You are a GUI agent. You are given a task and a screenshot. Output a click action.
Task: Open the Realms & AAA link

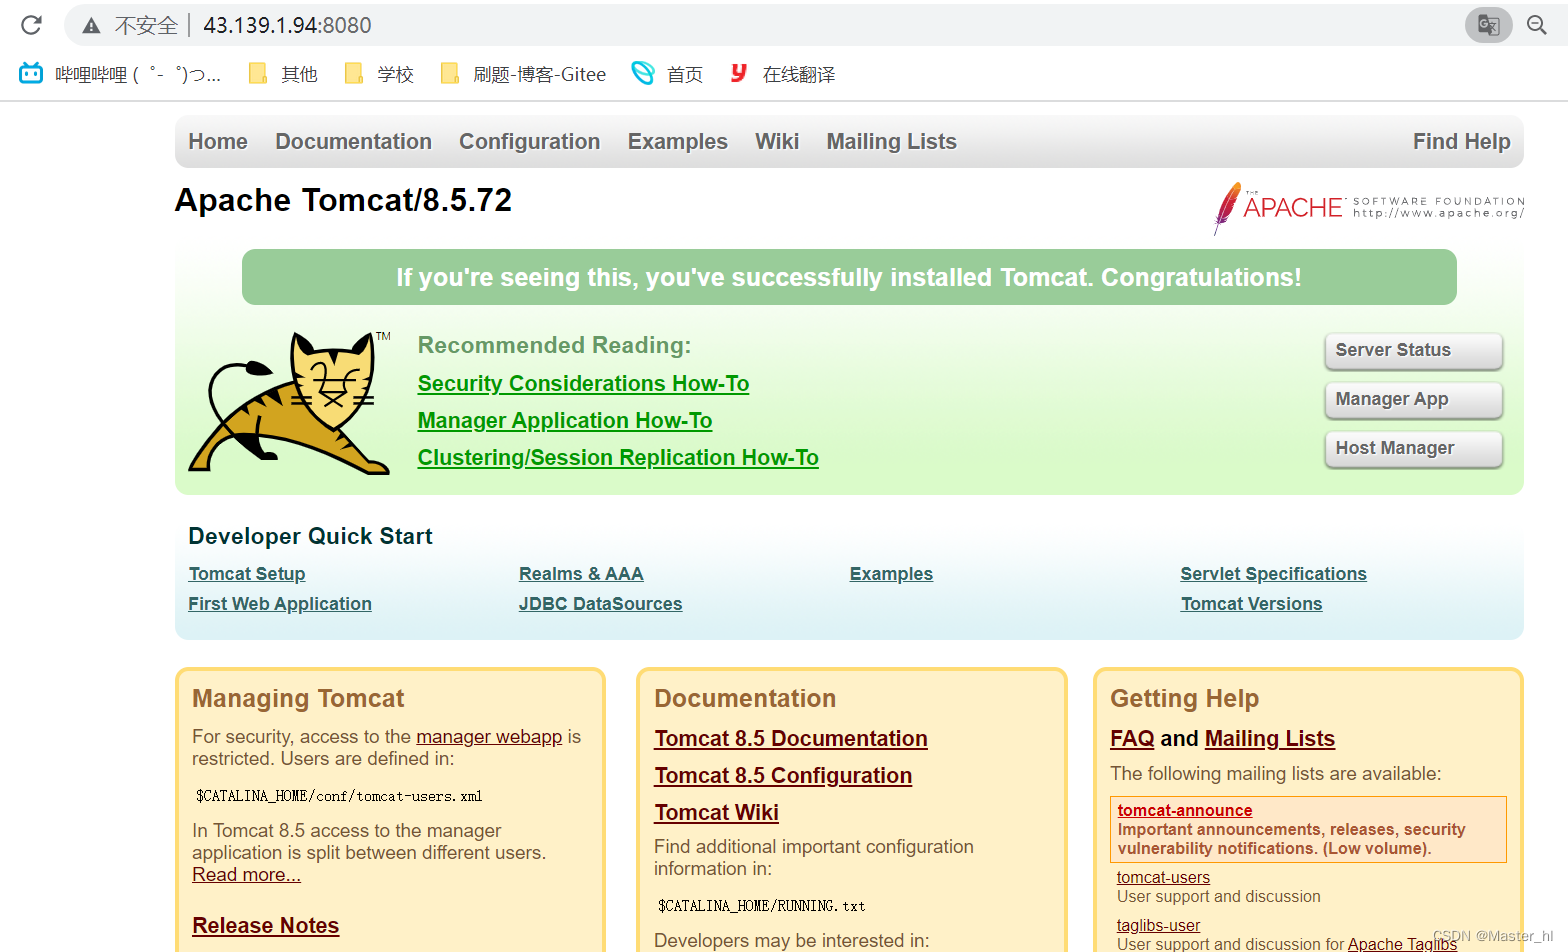(x=581, y=574)
